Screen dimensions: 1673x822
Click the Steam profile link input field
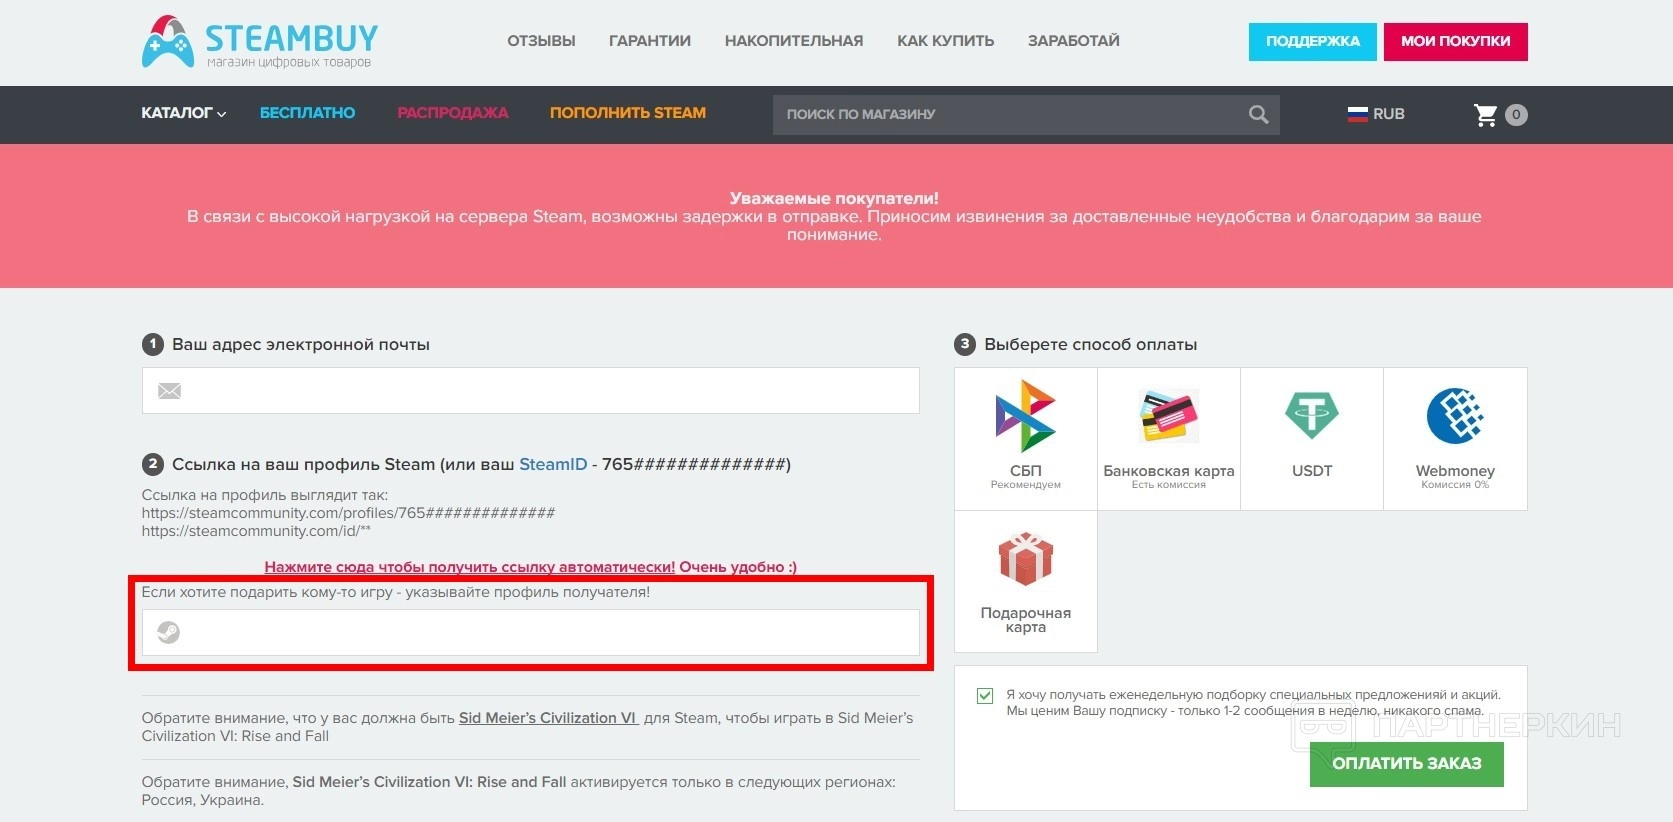(531, 633)
